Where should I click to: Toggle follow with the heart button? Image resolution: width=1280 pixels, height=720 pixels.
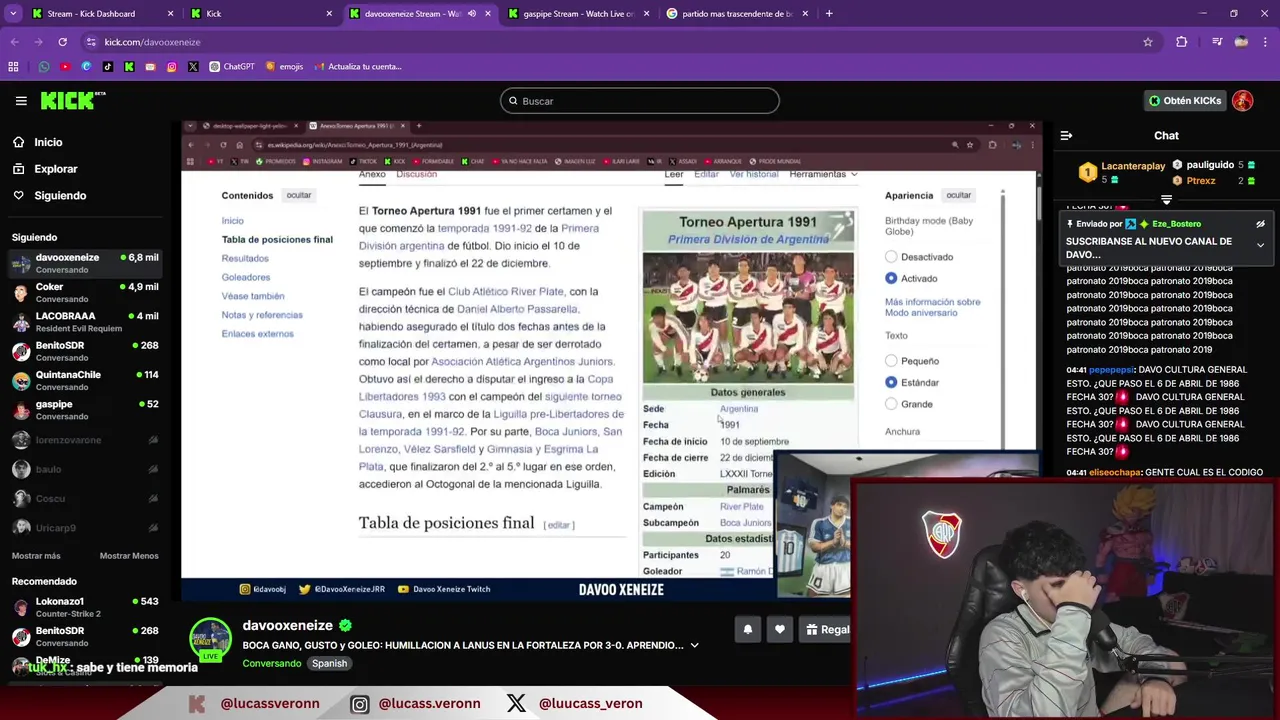(x=780, y=630)
